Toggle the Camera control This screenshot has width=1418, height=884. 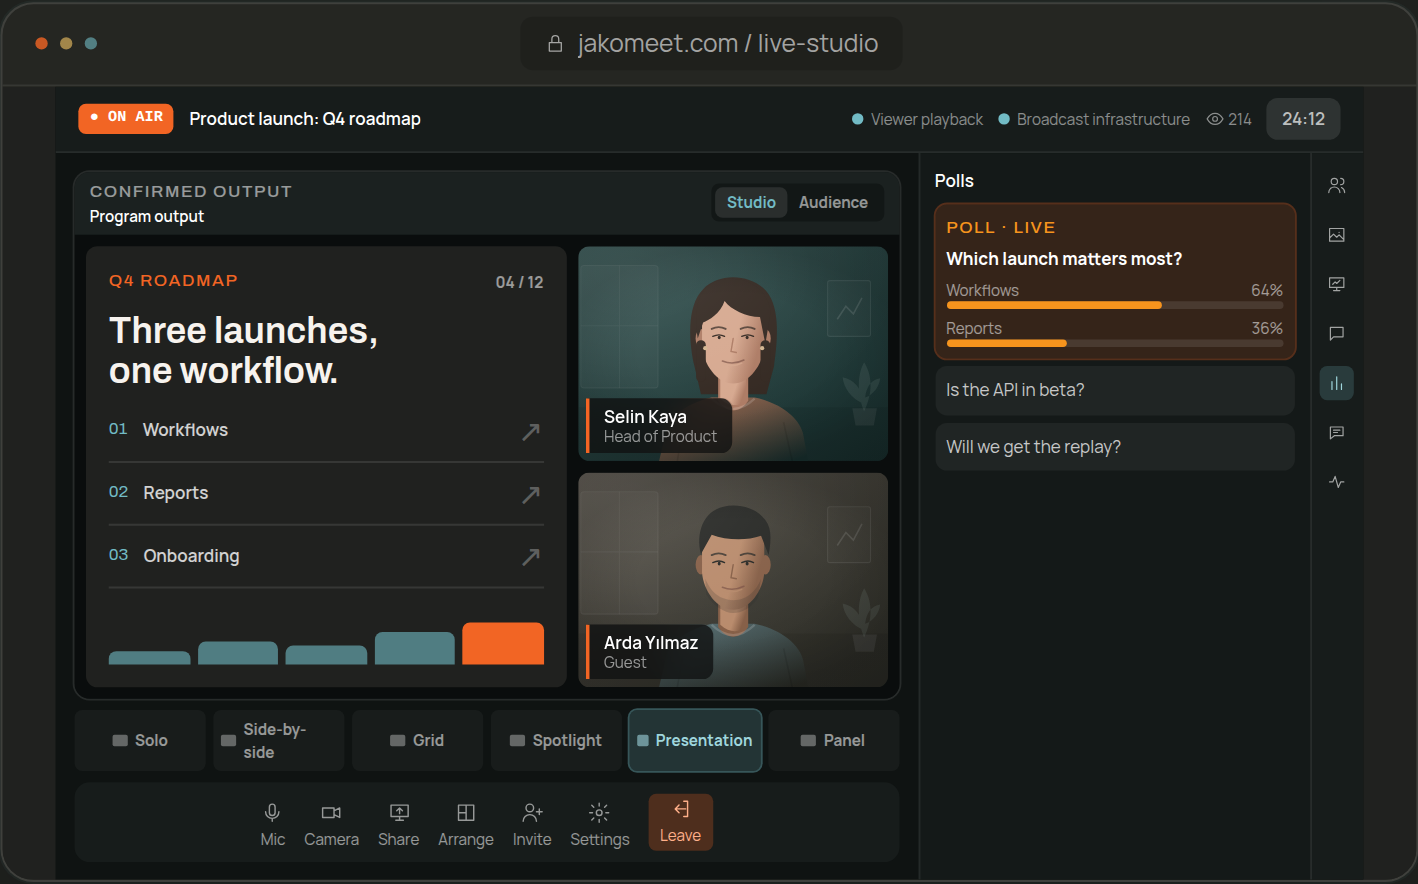331,824
